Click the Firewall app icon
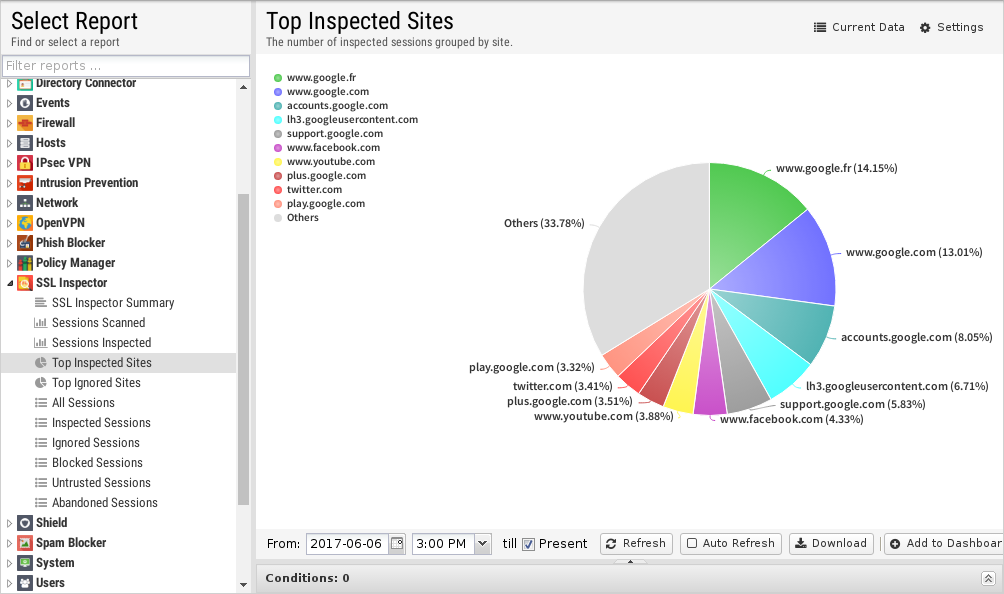The width and height of the screenshot is (1004, 594). click(x=25, y=123)
